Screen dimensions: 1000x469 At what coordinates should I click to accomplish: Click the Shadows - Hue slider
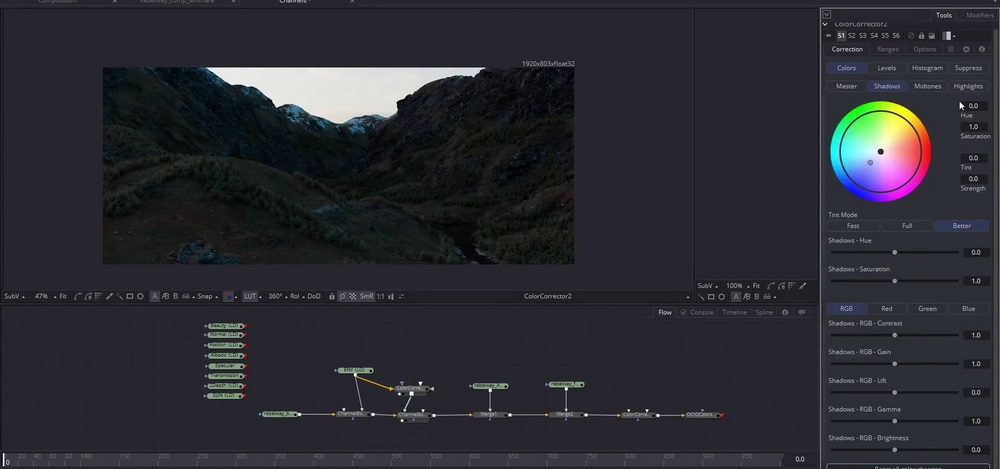tap(894, 253)
